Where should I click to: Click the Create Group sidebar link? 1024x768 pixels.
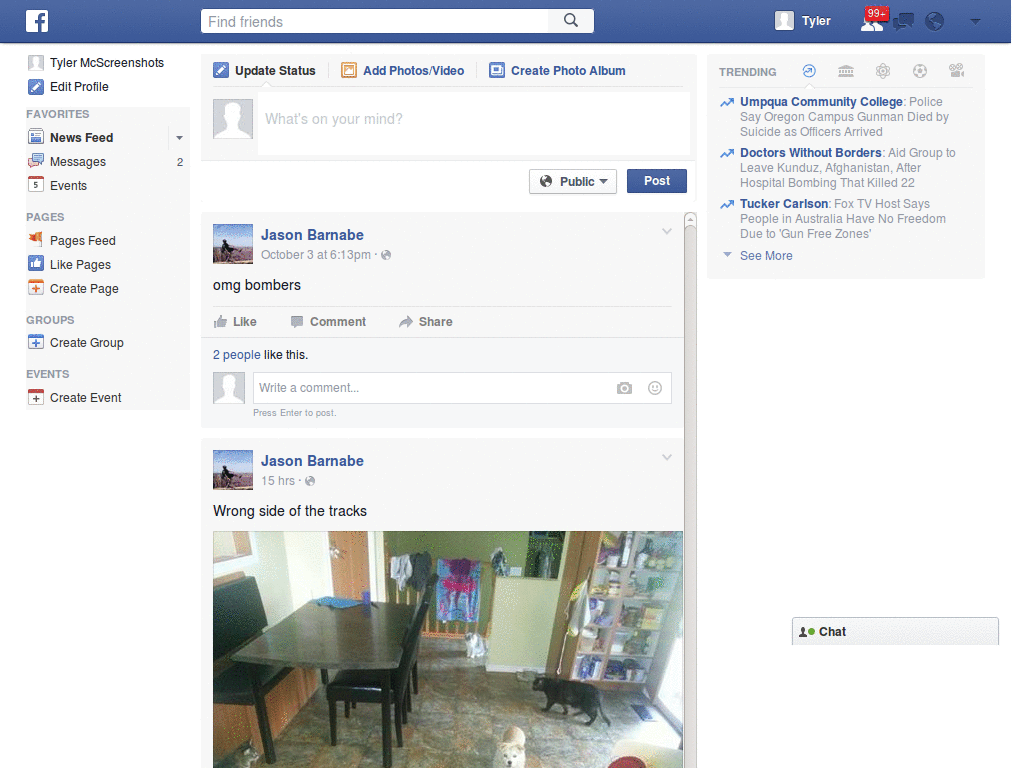[x=86, y=343]
